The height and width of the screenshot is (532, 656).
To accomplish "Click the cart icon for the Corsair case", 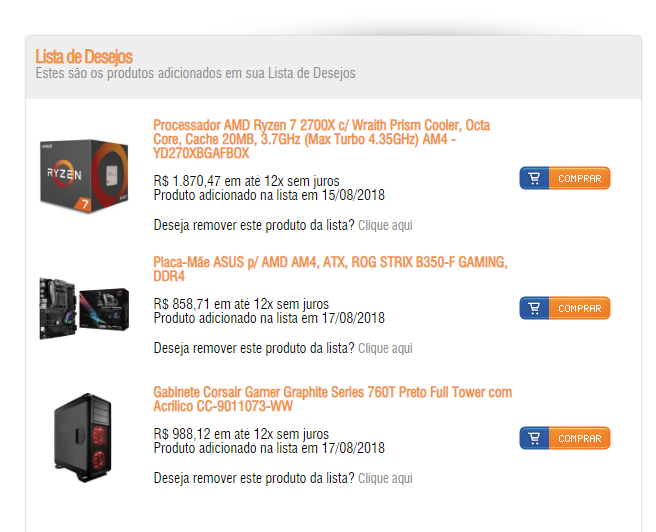I will (534, 438).
